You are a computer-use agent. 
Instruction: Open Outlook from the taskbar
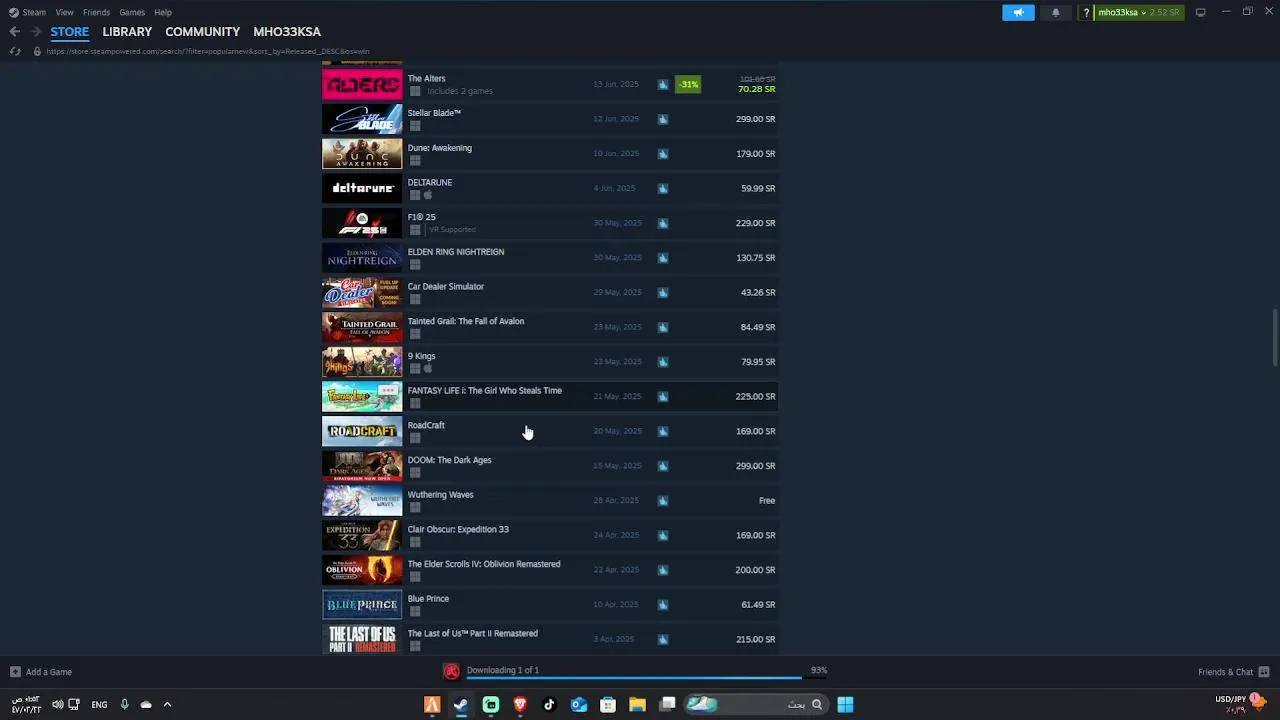coord(579,704)
